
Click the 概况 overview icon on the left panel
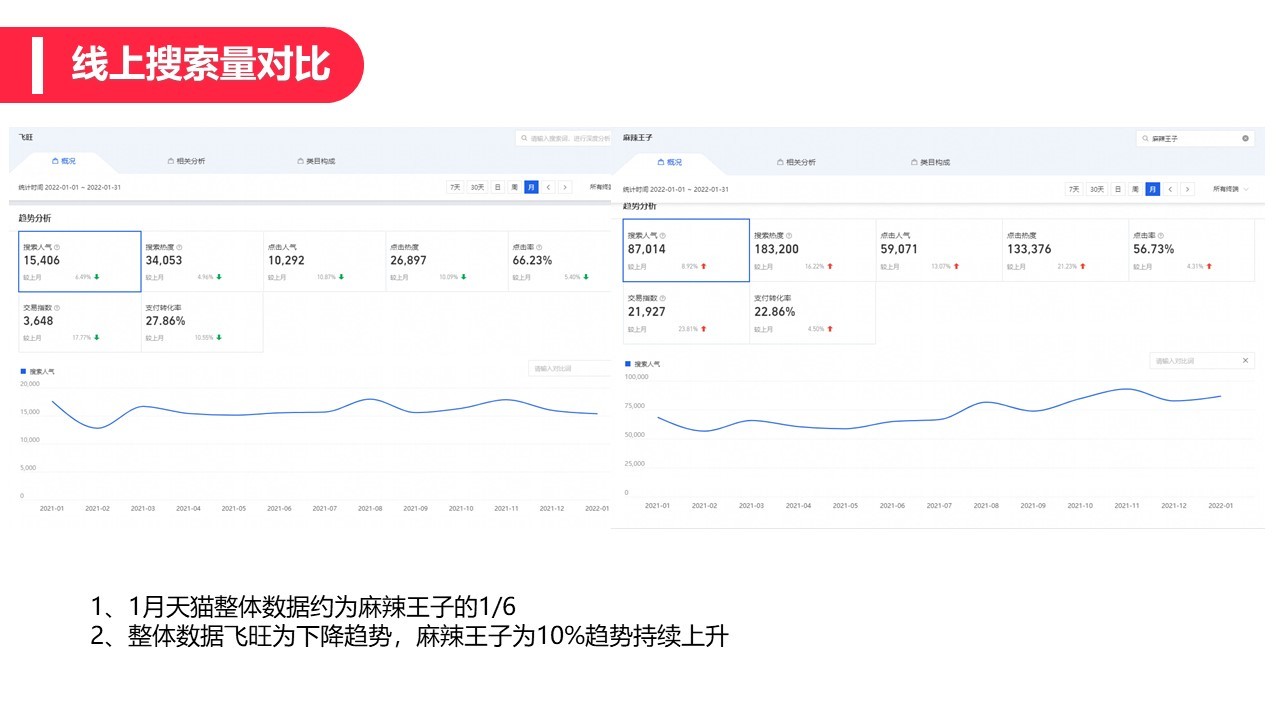54,161
